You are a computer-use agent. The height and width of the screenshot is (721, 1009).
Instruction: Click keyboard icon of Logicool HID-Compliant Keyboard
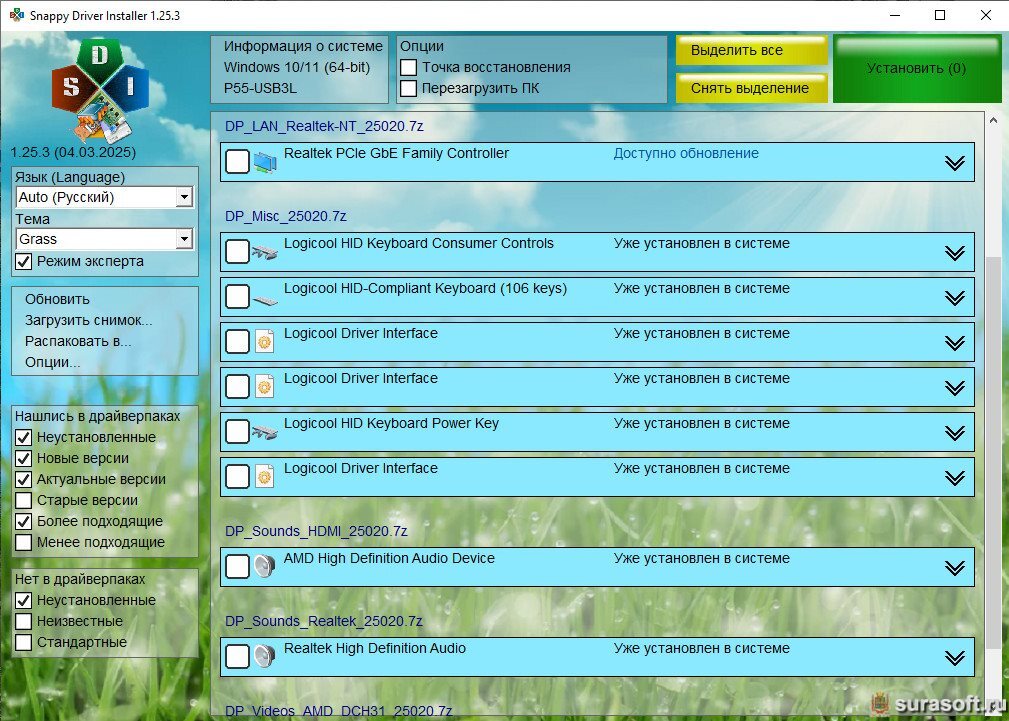click(x=264, y=300)
